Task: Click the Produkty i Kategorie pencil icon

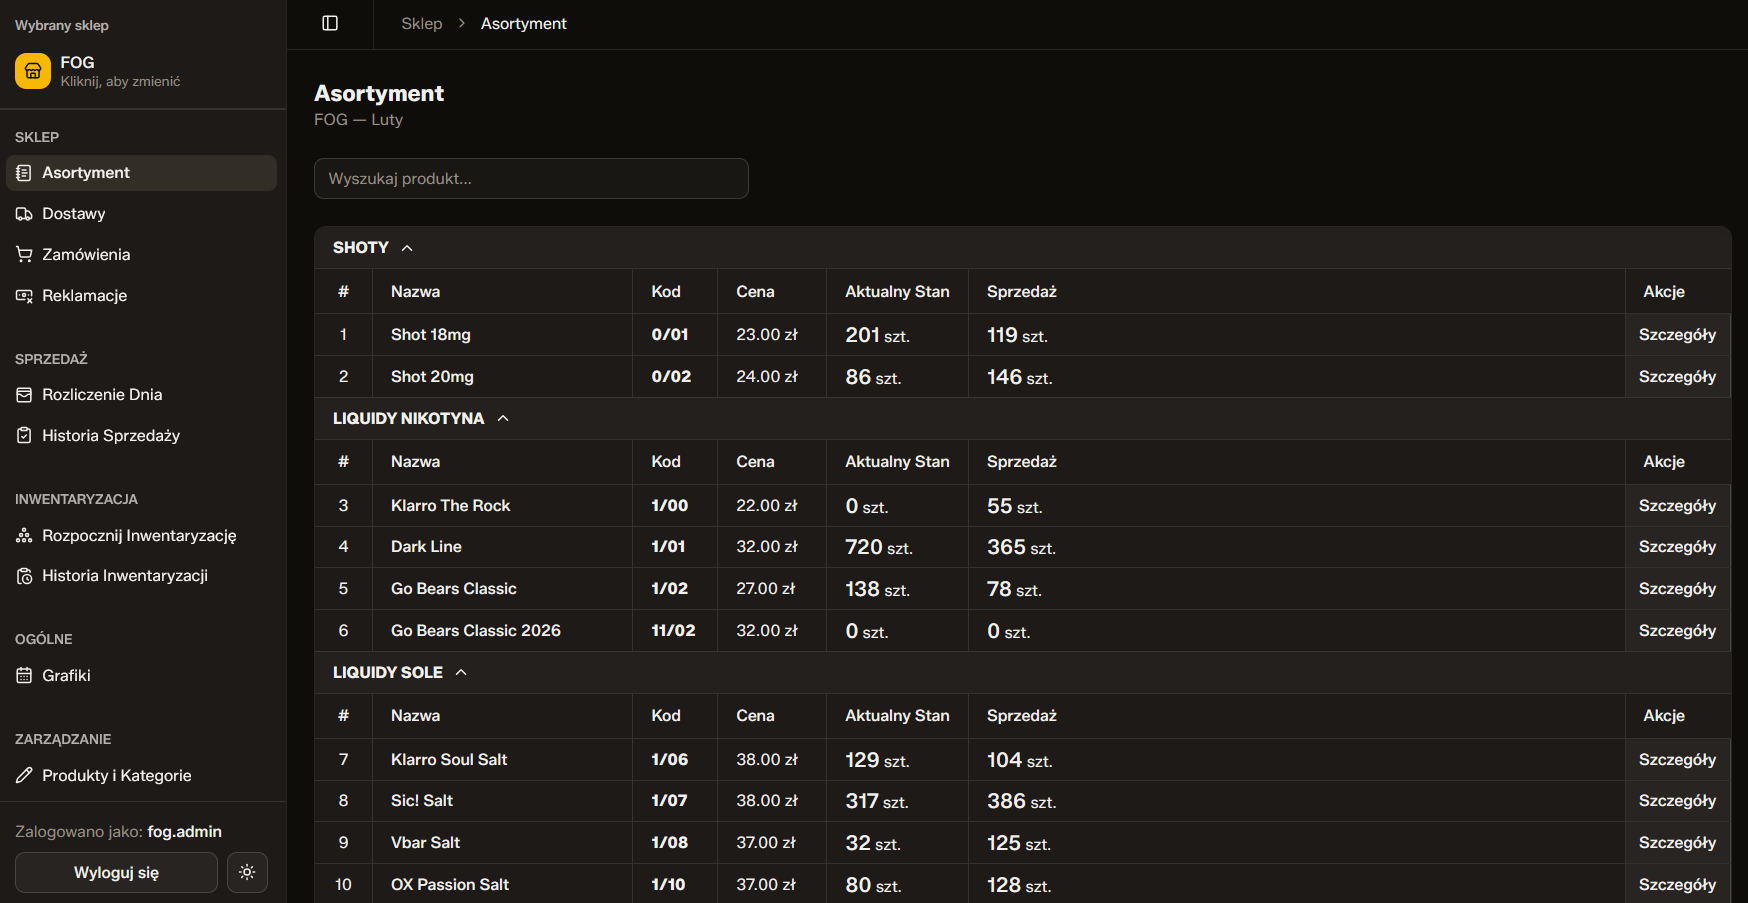Action: (x=24, y=776)
